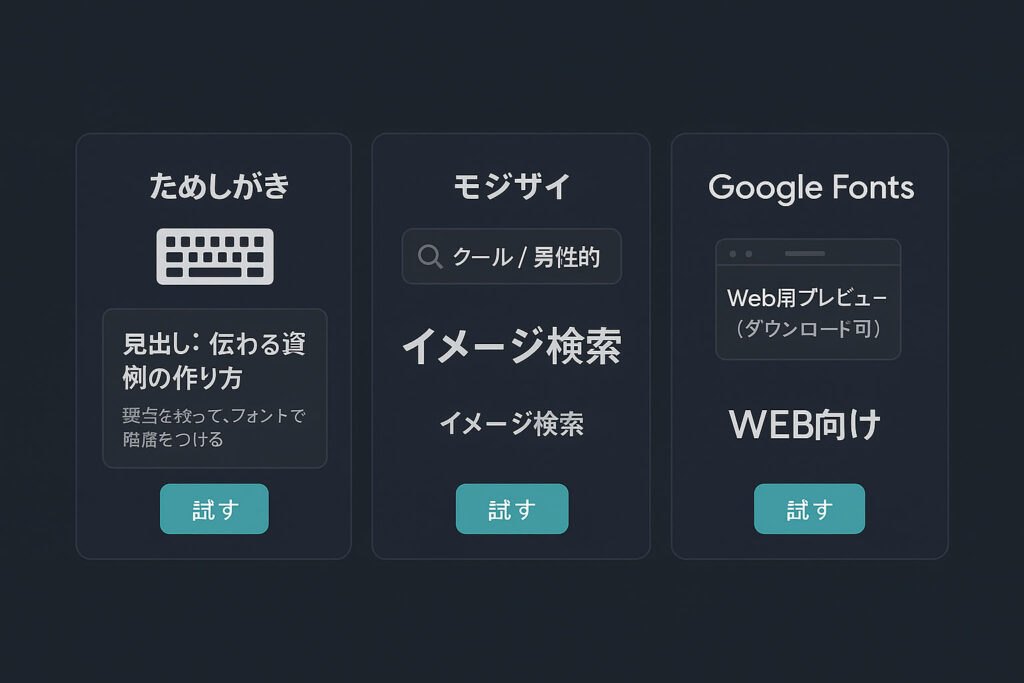Click the (ダウンロード可) note
This screenshot has height=683, width=1024.
[808, 328]
